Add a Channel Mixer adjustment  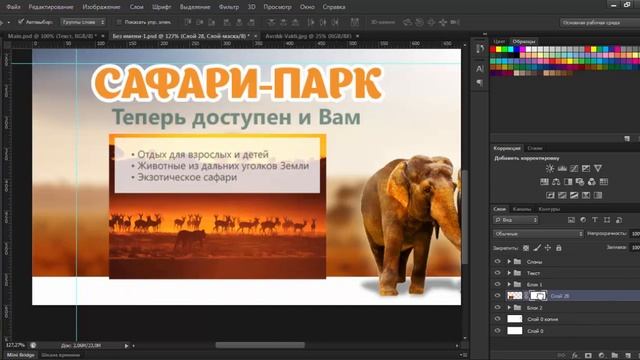591,182
